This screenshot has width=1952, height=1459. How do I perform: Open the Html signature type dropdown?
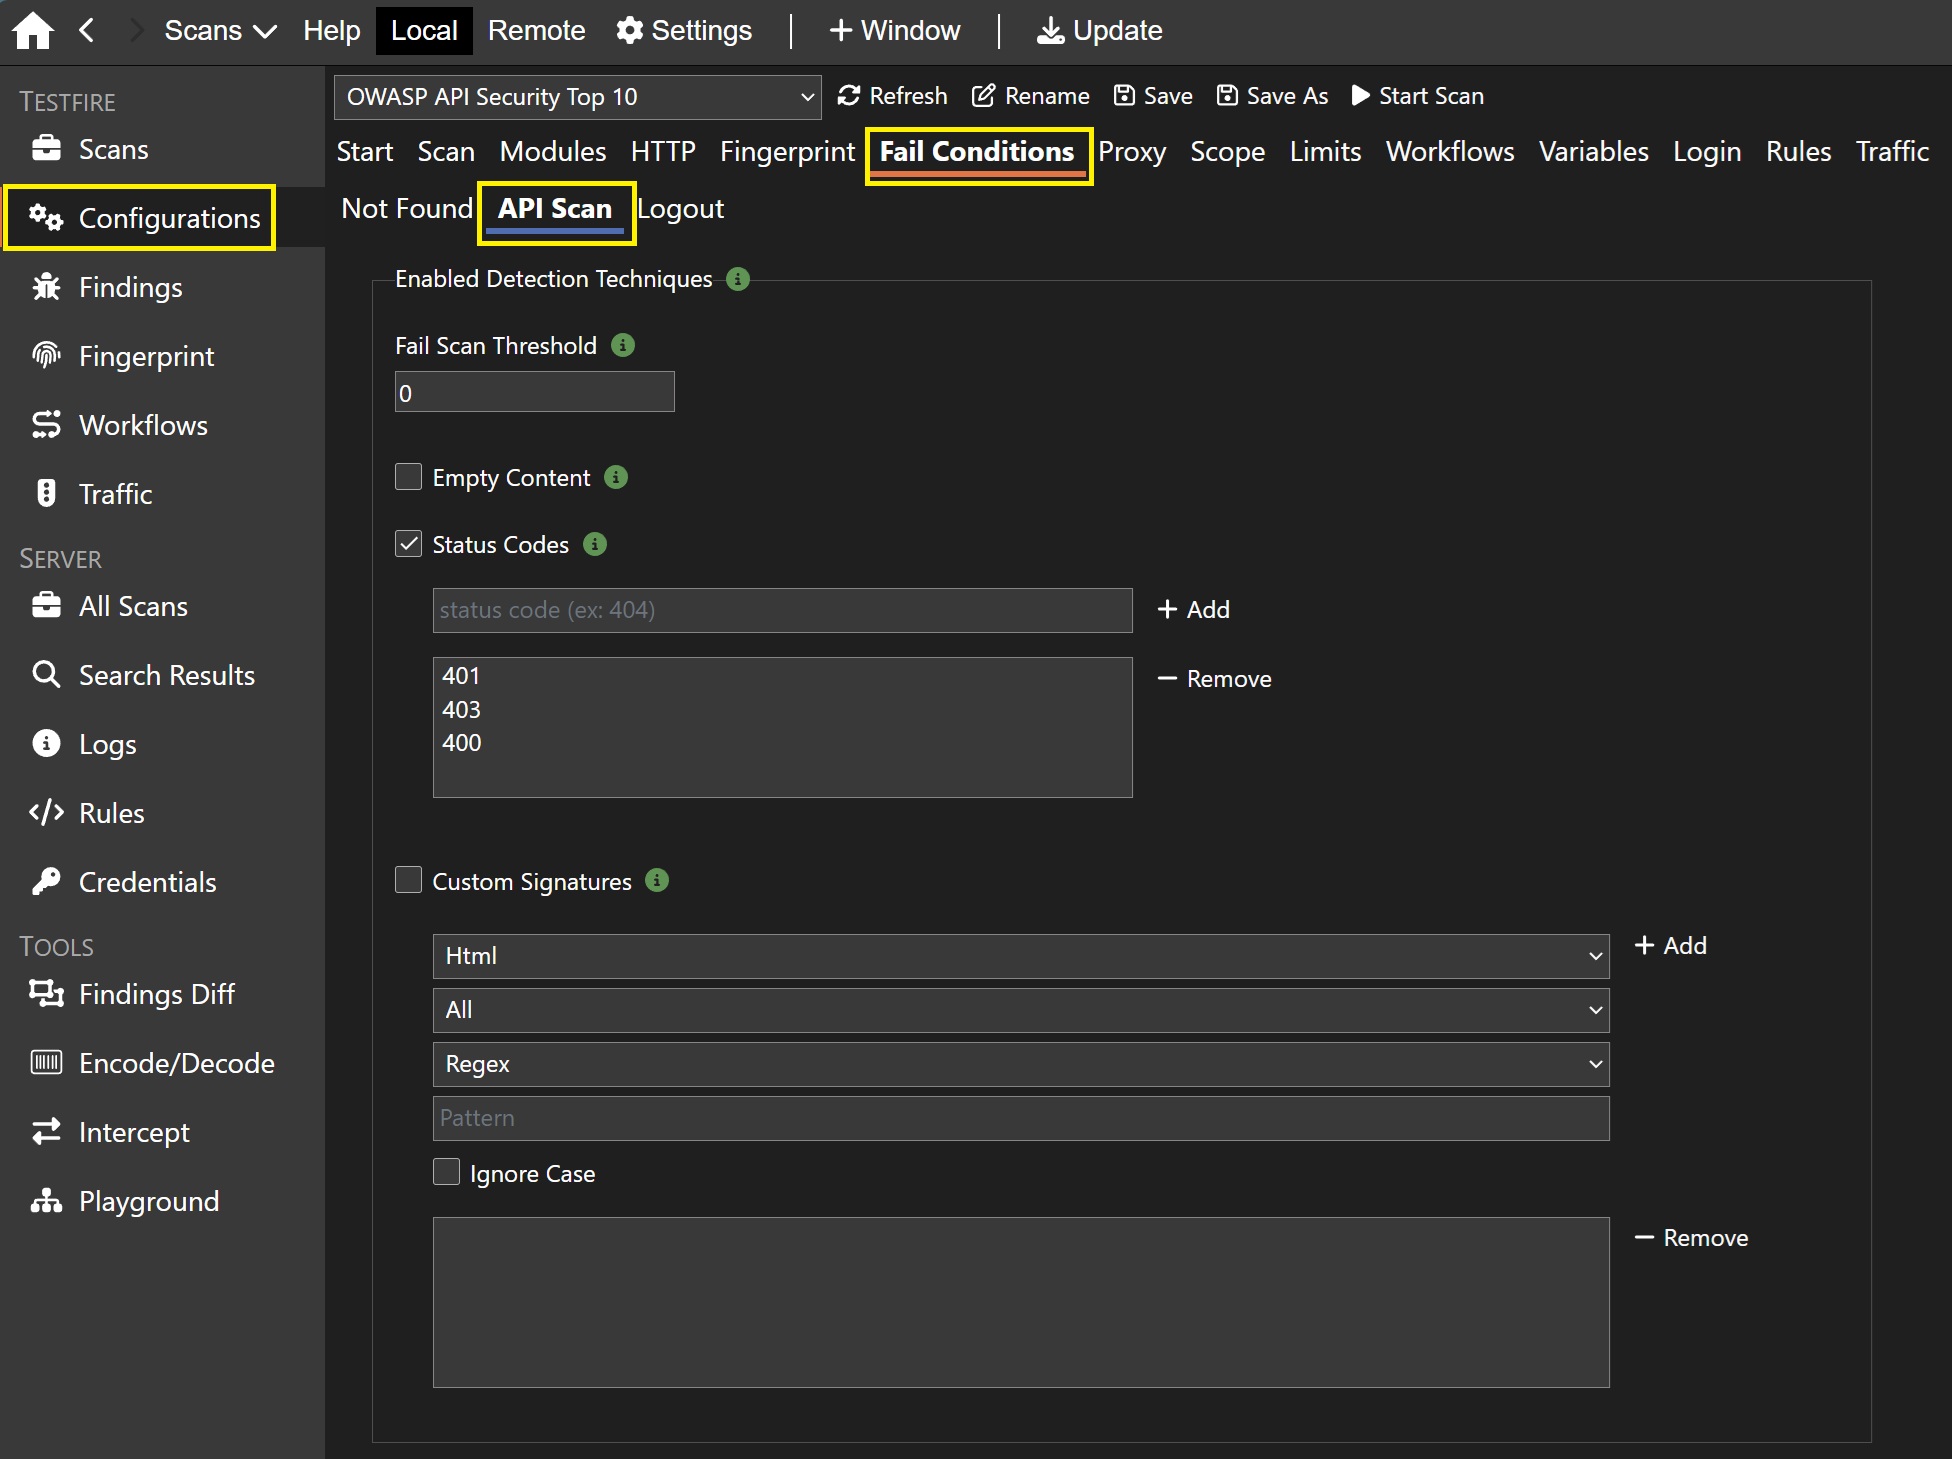tap(1020, 956)
